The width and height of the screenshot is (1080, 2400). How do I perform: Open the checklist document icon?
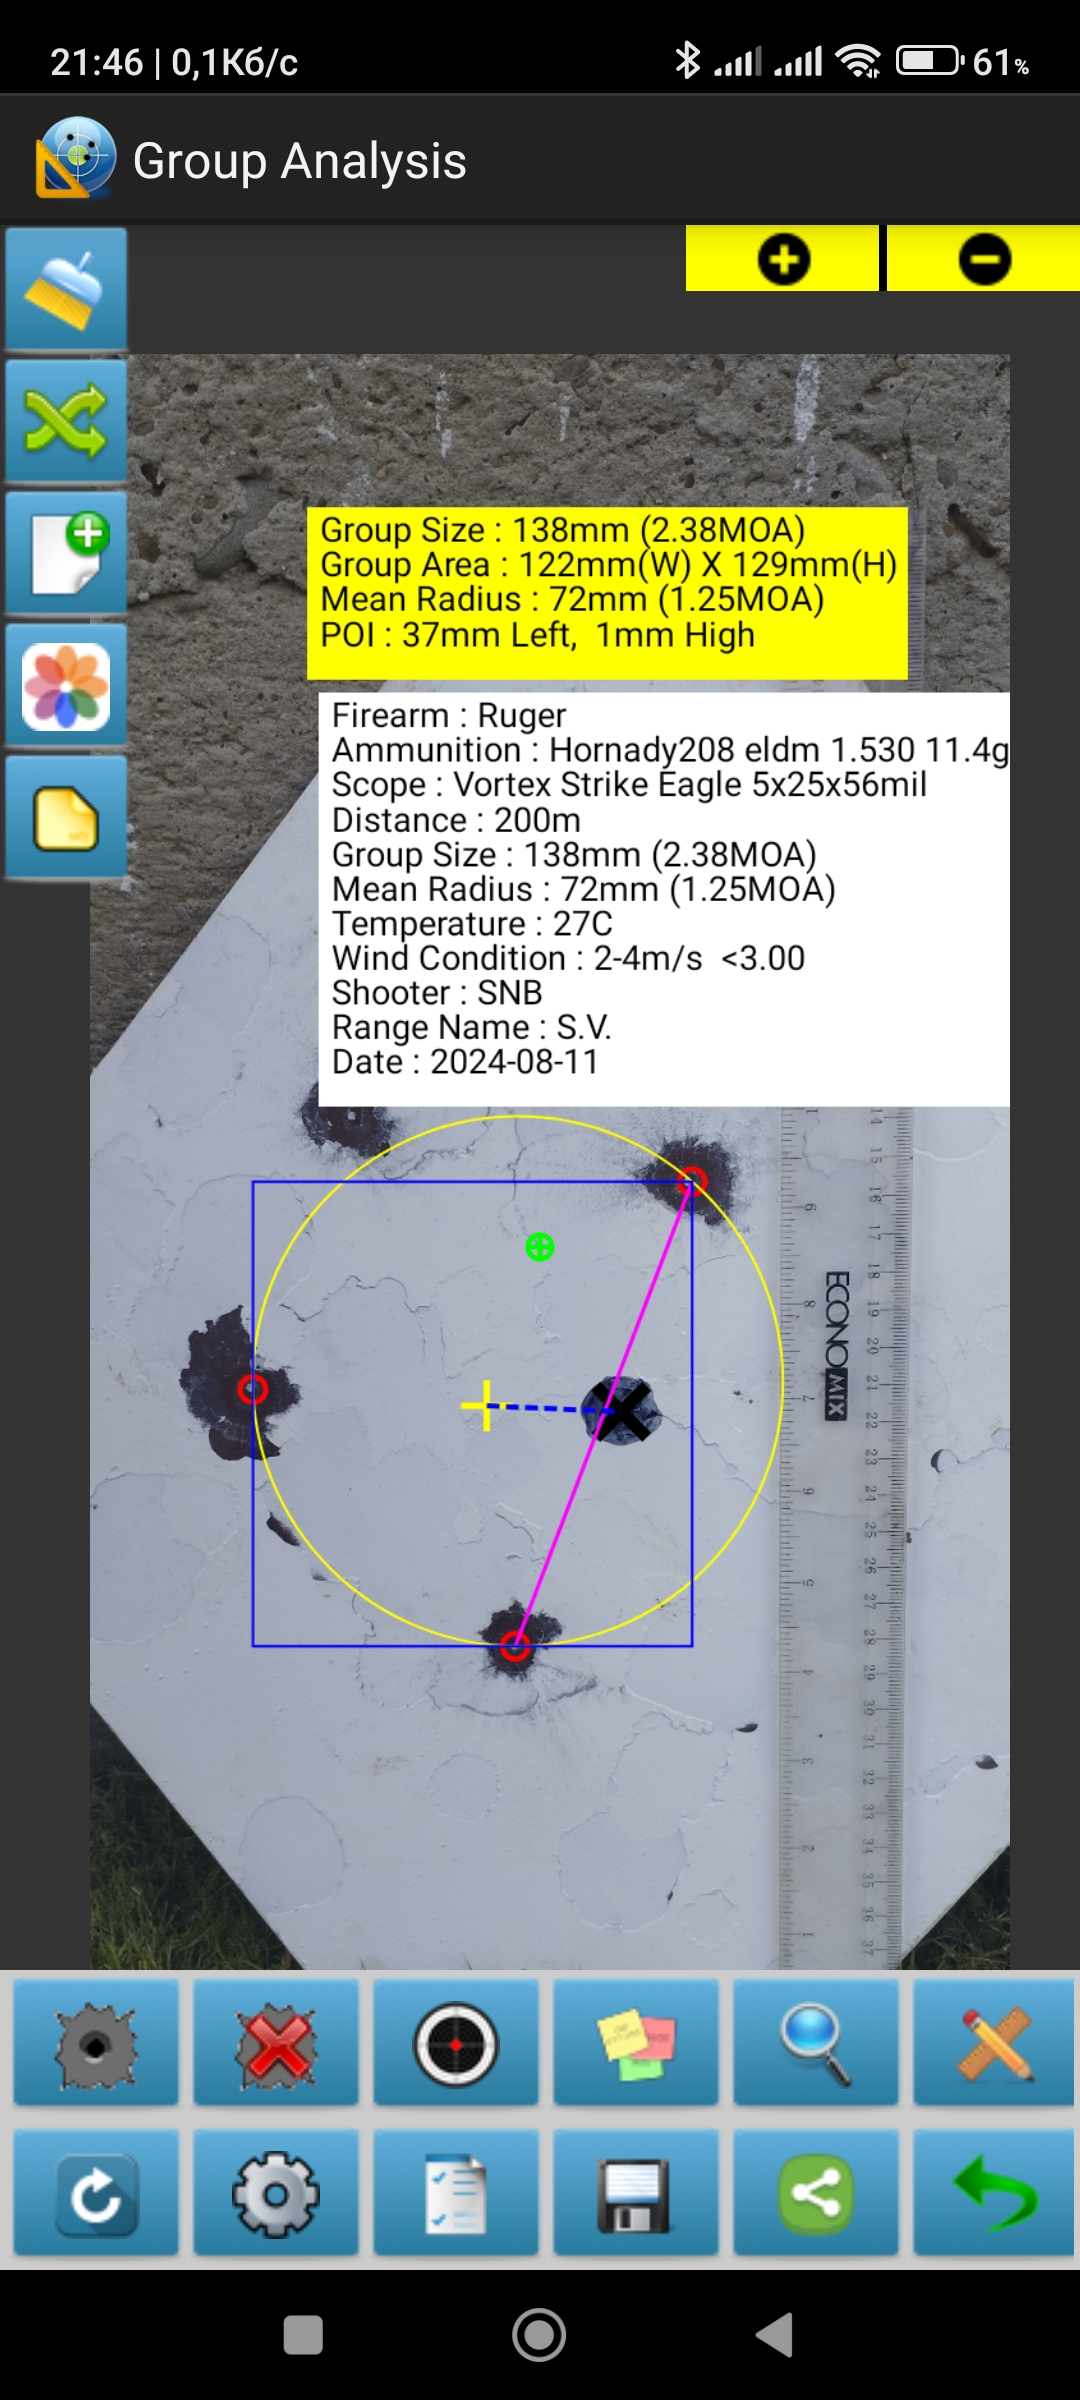(456, 2192)
